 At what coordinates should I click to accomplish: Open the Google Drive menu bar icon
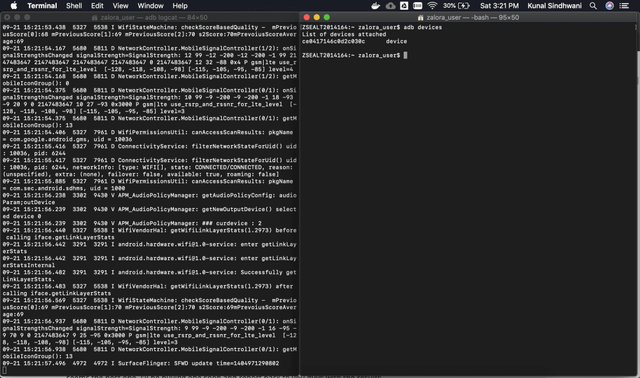[x=404, y=6]
